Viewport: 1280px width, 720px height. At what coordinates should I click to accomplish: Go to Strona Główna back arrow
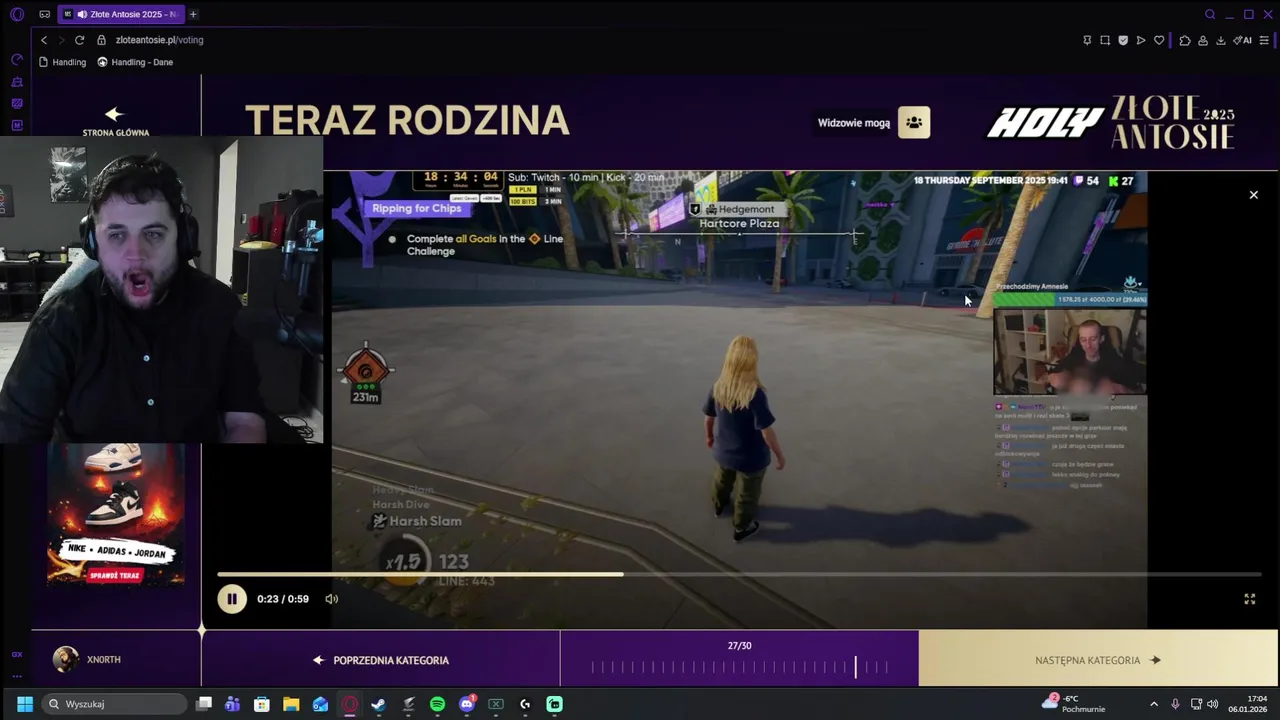tap(115, 121)
